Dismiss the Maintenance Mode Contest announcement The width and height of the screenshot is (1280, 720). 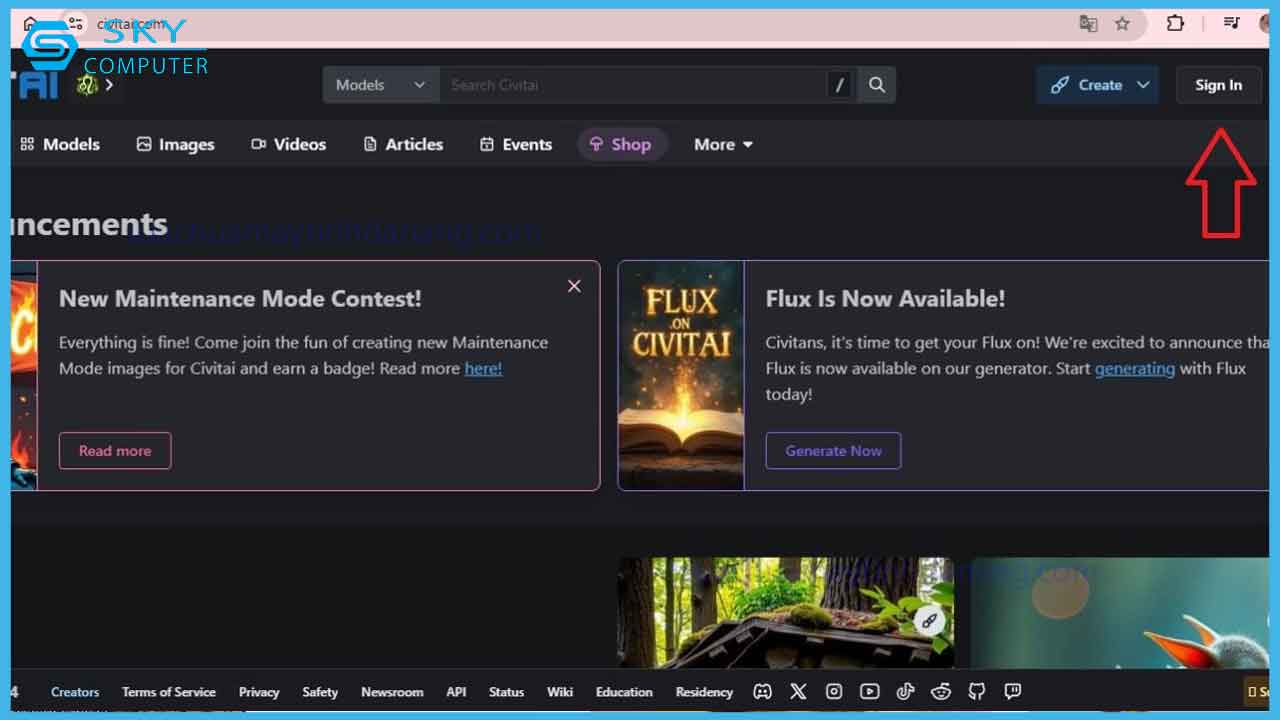click(574, 286)
